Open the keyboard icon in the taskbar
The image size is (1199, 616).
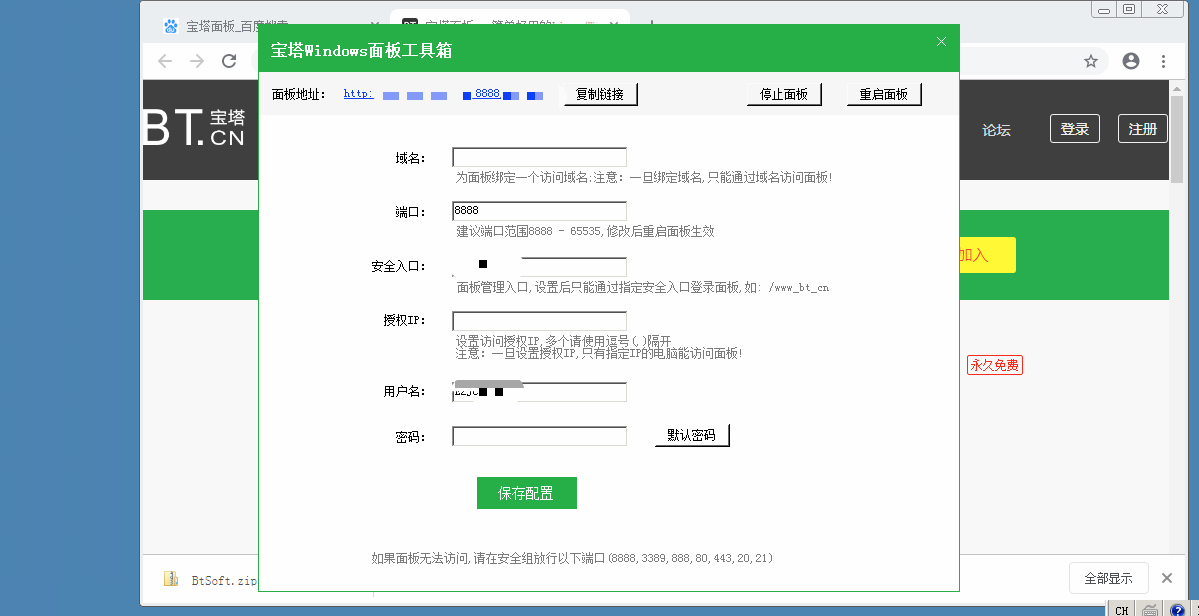[1149, 610]
